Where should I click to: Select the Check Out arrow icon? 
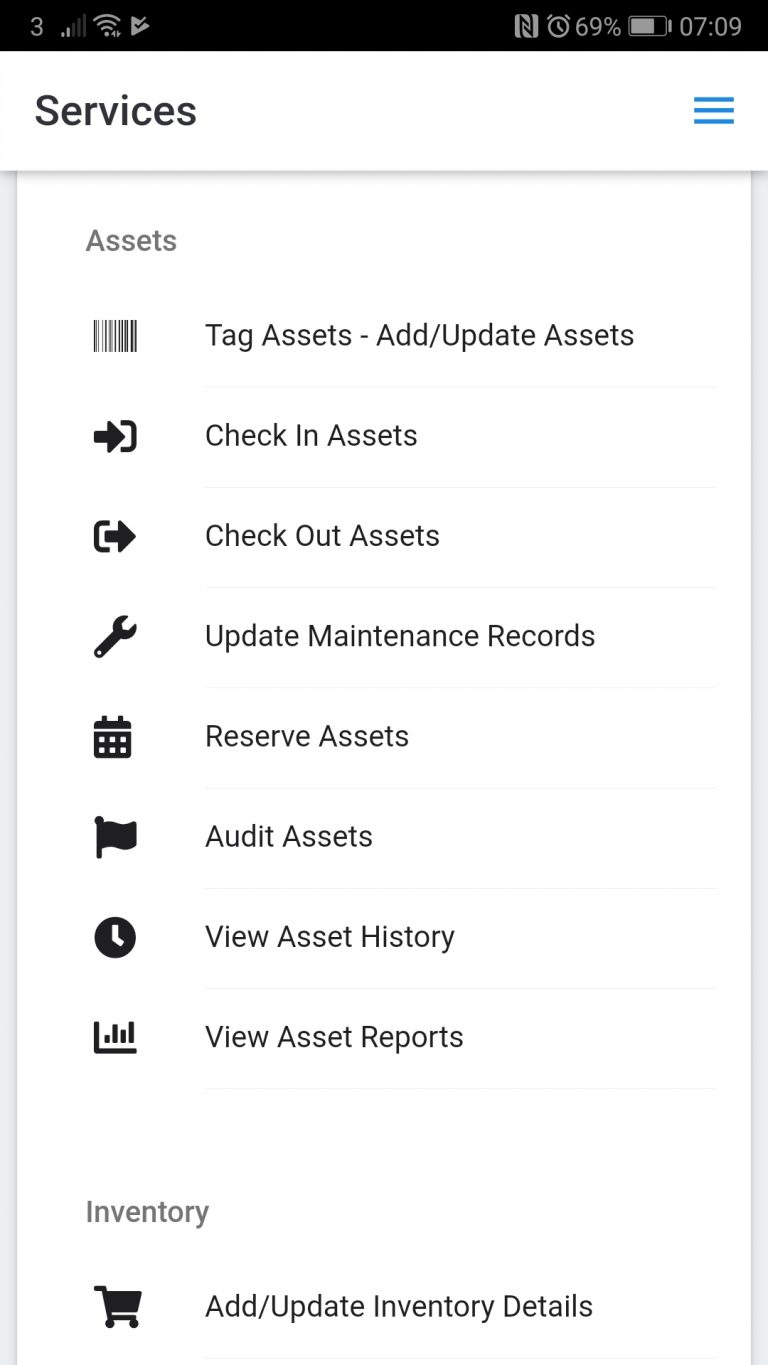(x=114, y=536)
